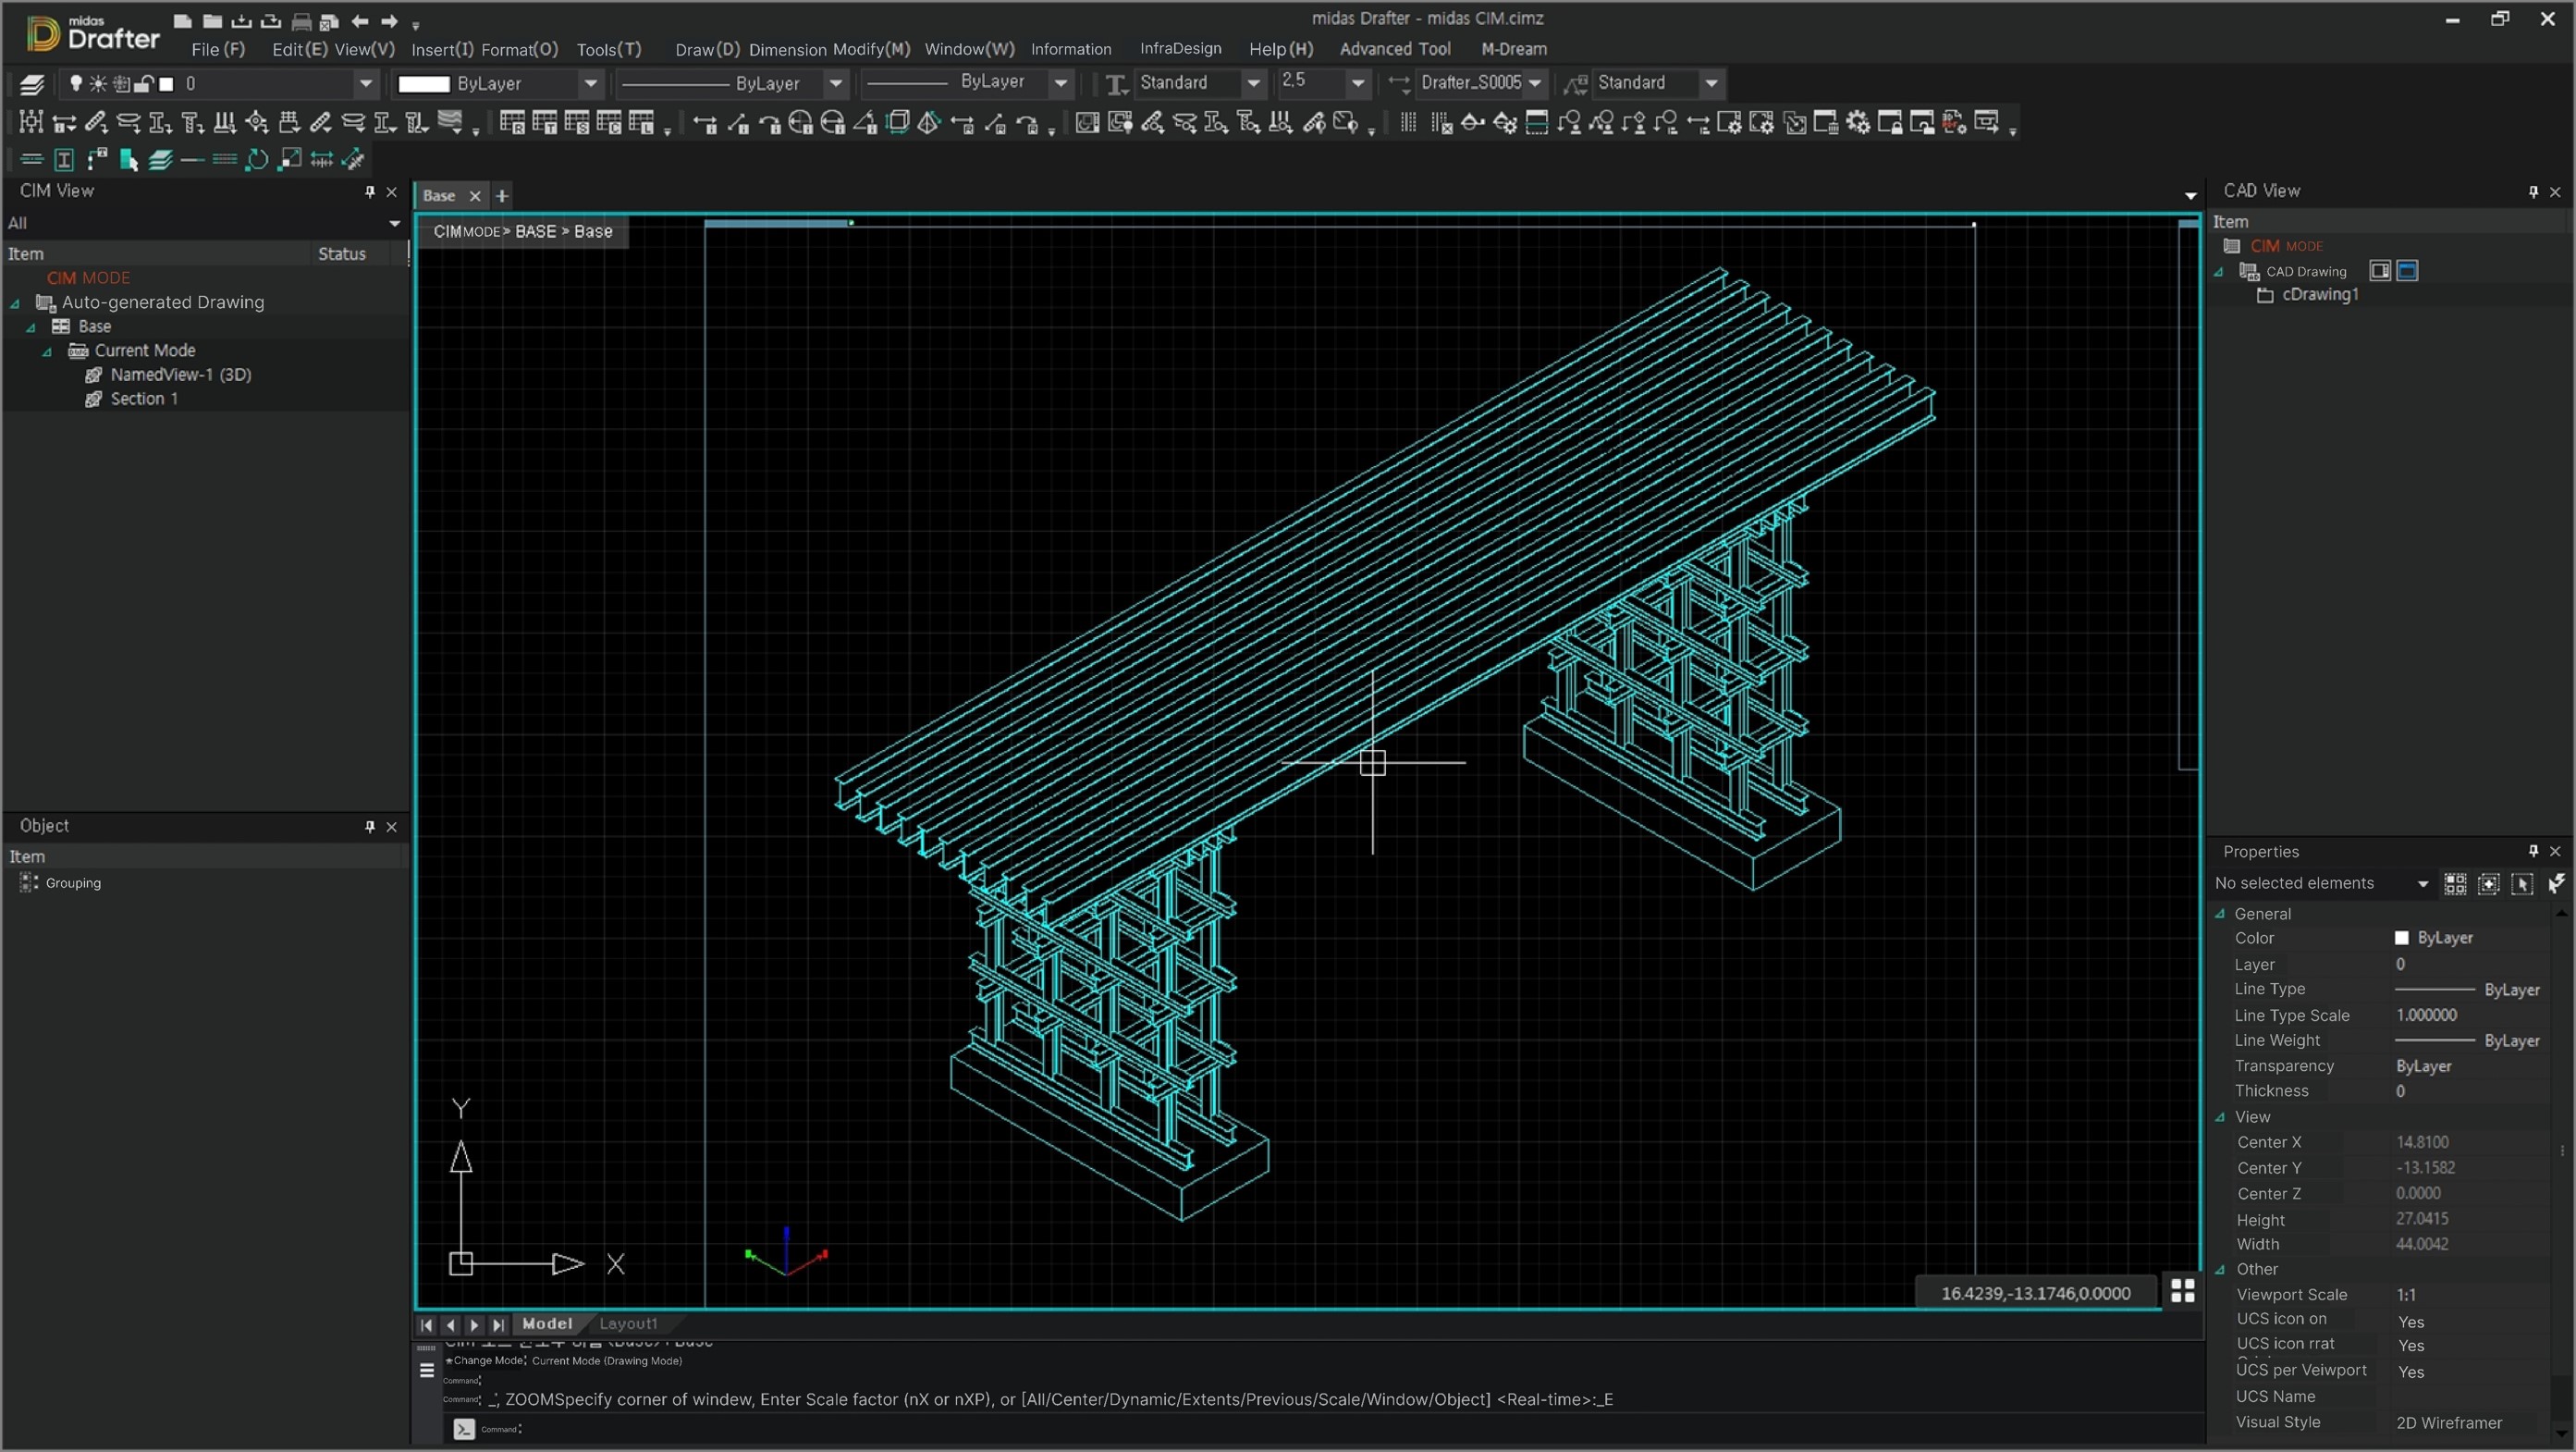The width and height of the screenshot is (2576, 1452).
Task: Pin the Properties panel
Action: click(2533, 851)
